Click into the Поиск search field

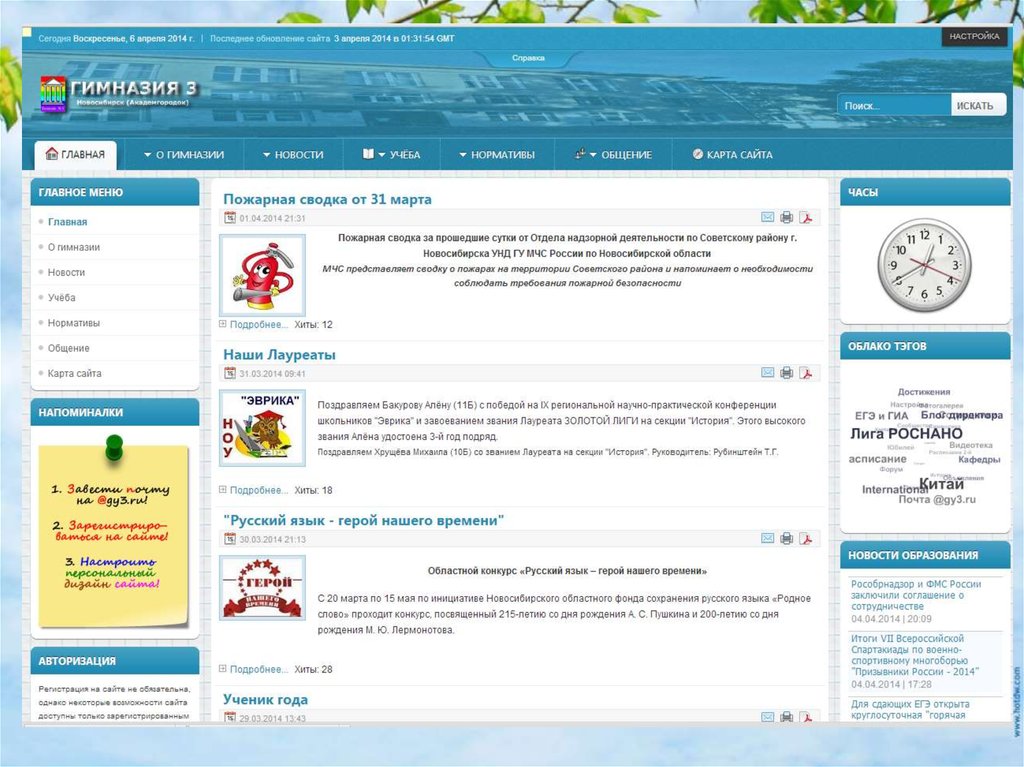click(894, 105)
